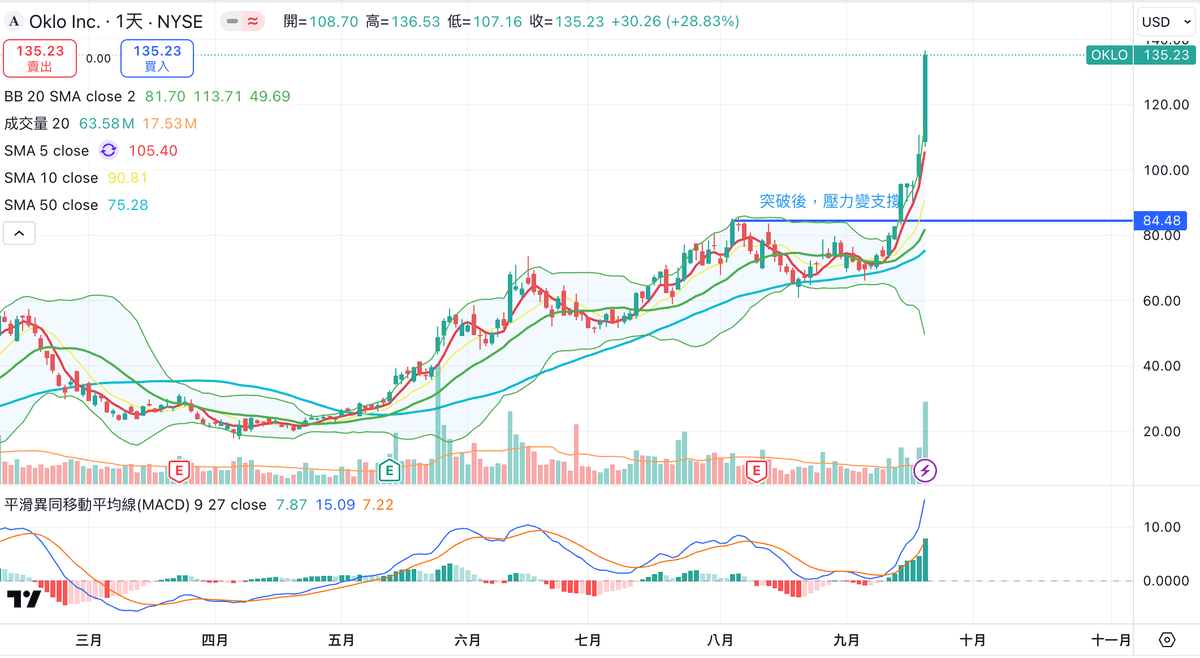1200x658 pixels.
Task: Click the 100.00 price axis label
Action: click(x=1166, y=170)
